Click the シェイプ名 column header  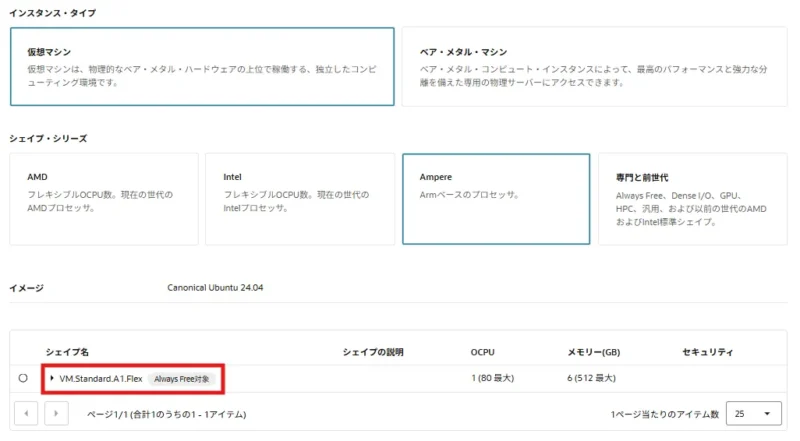67,352
